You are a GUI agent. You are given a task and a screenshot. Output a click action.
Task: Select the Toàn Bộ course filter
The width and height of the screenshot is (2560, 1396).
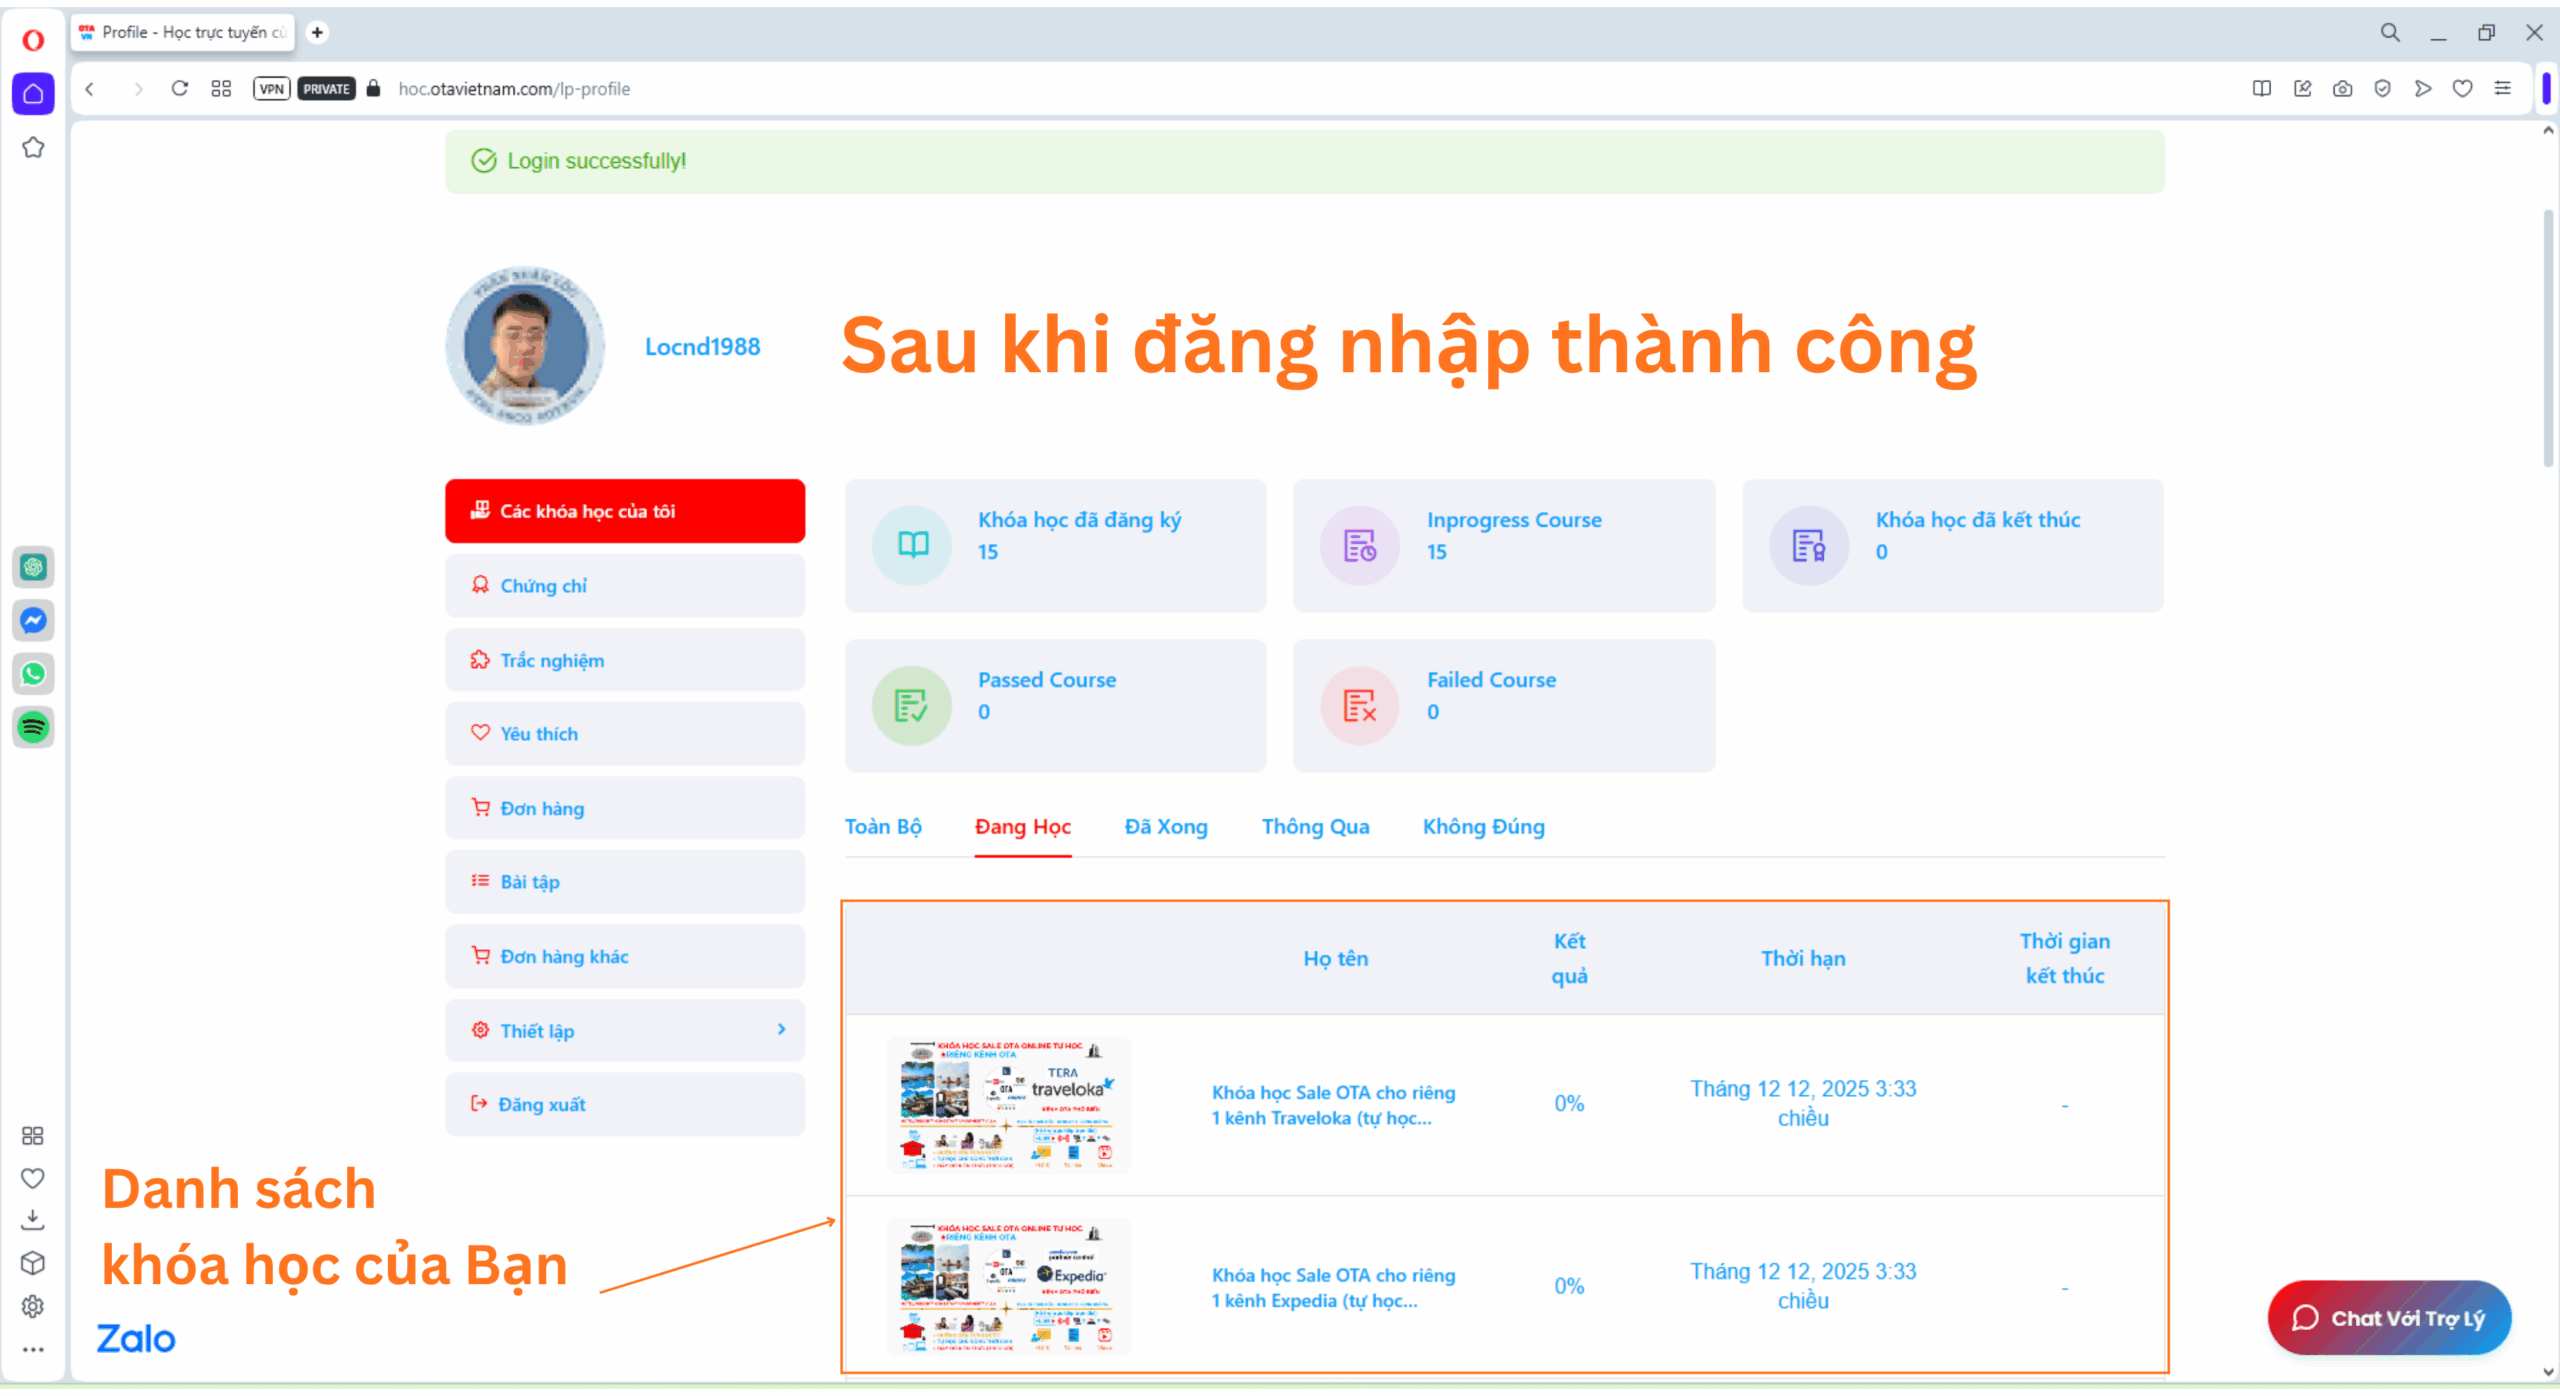[883, 827]
